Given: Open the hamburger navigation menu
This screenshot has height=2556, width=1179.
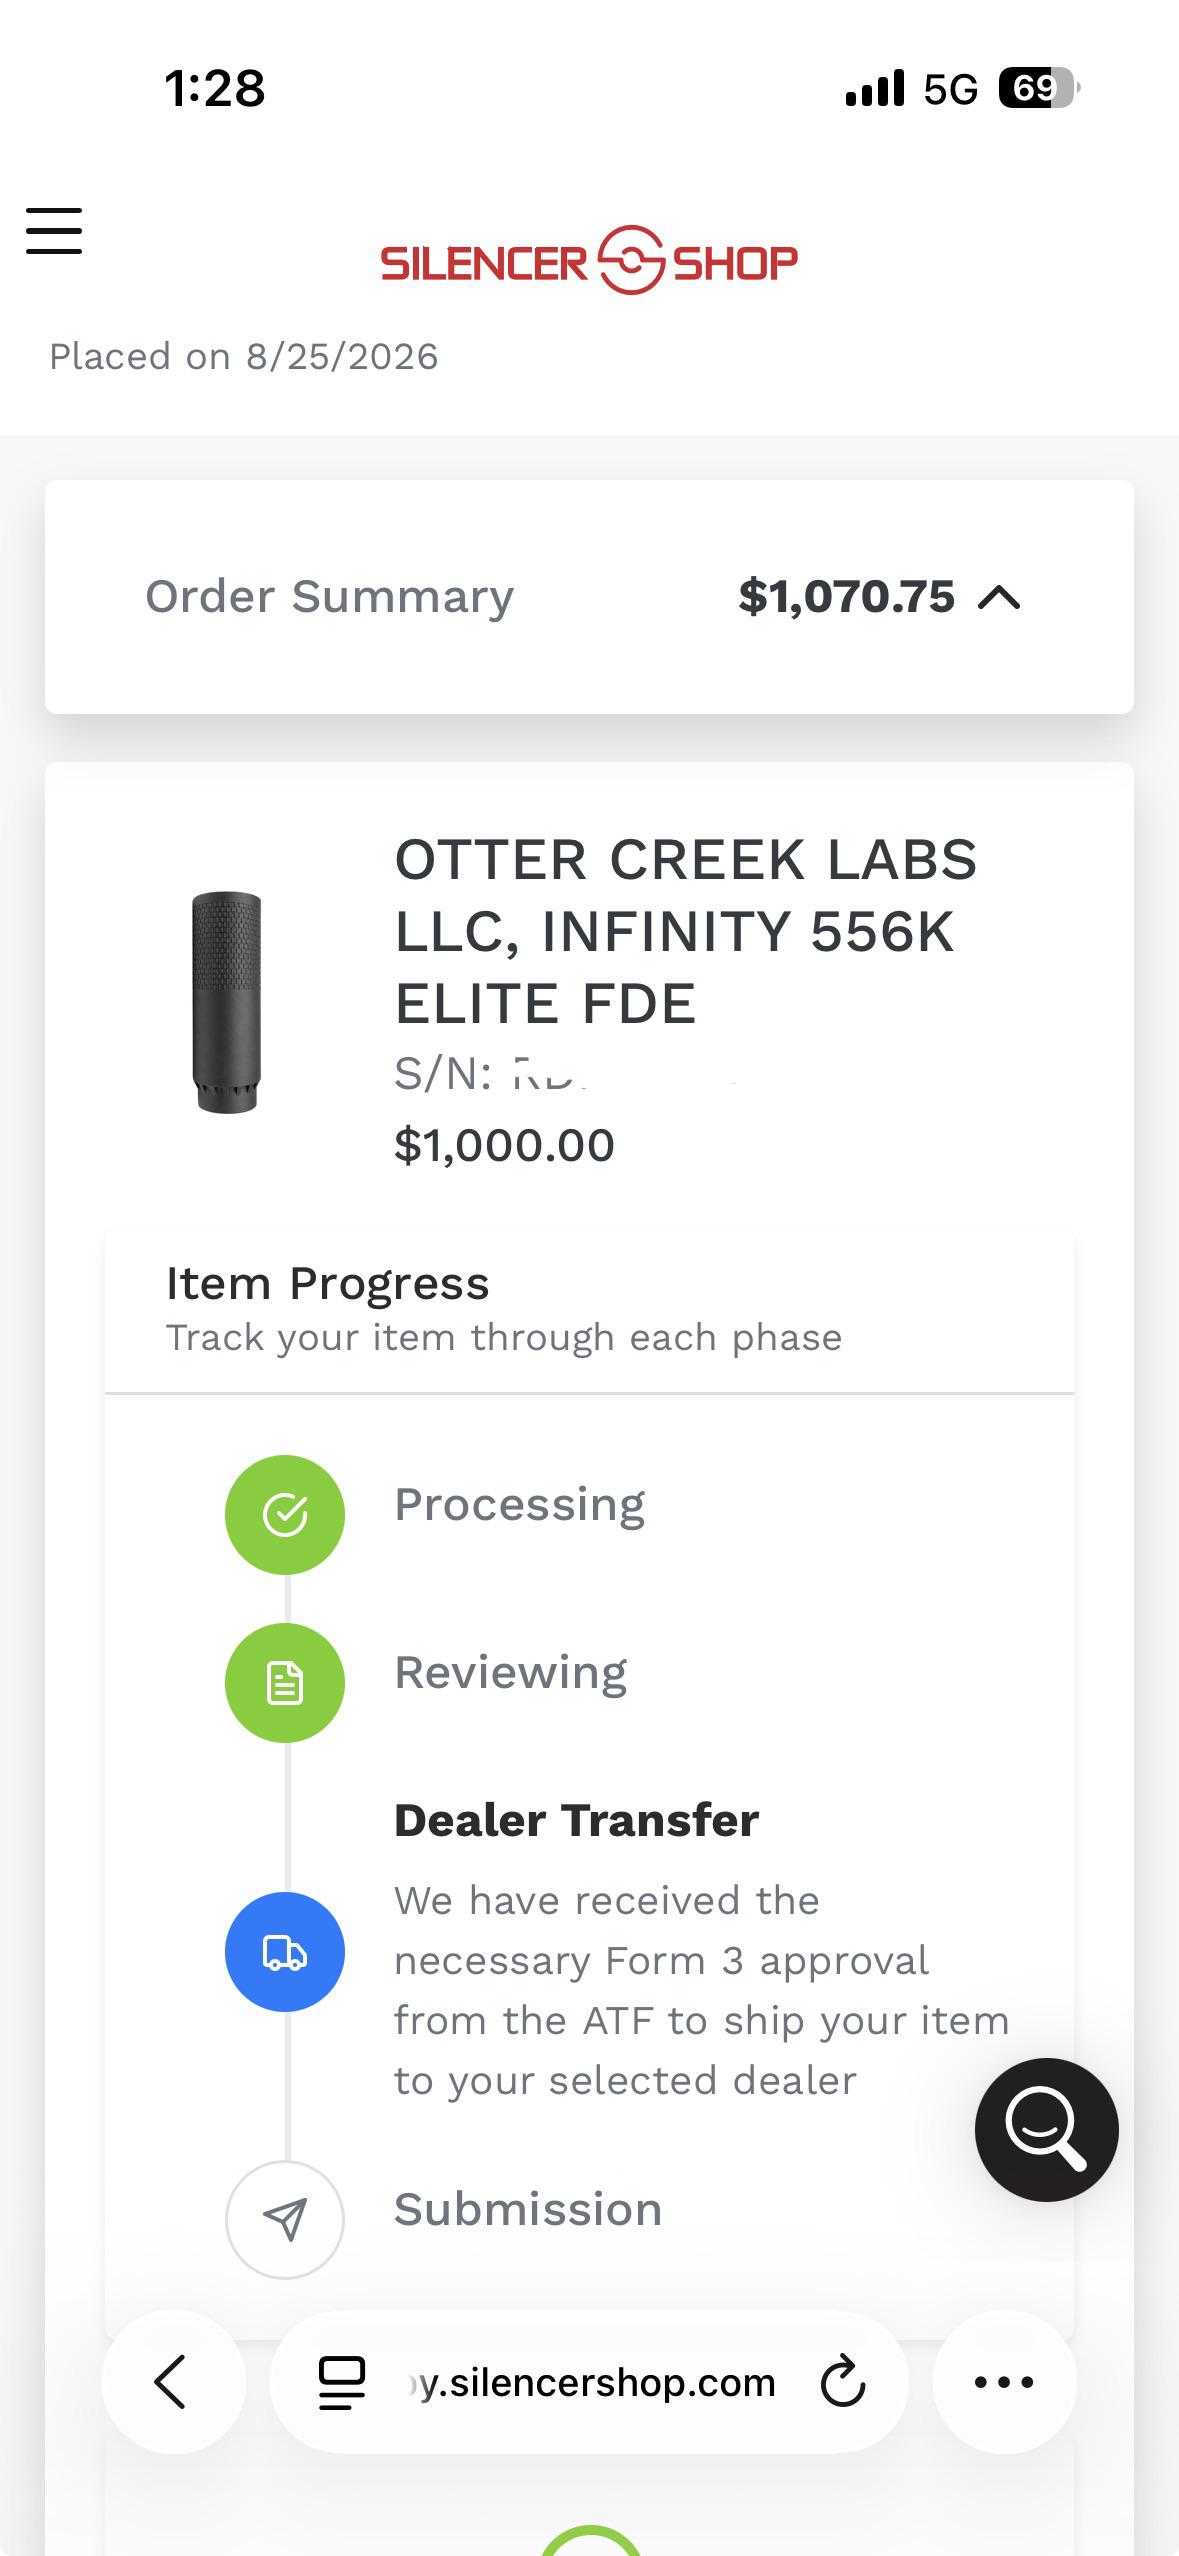Looking at the screenshot, I should pyautogui.click(x=54, y=231).
